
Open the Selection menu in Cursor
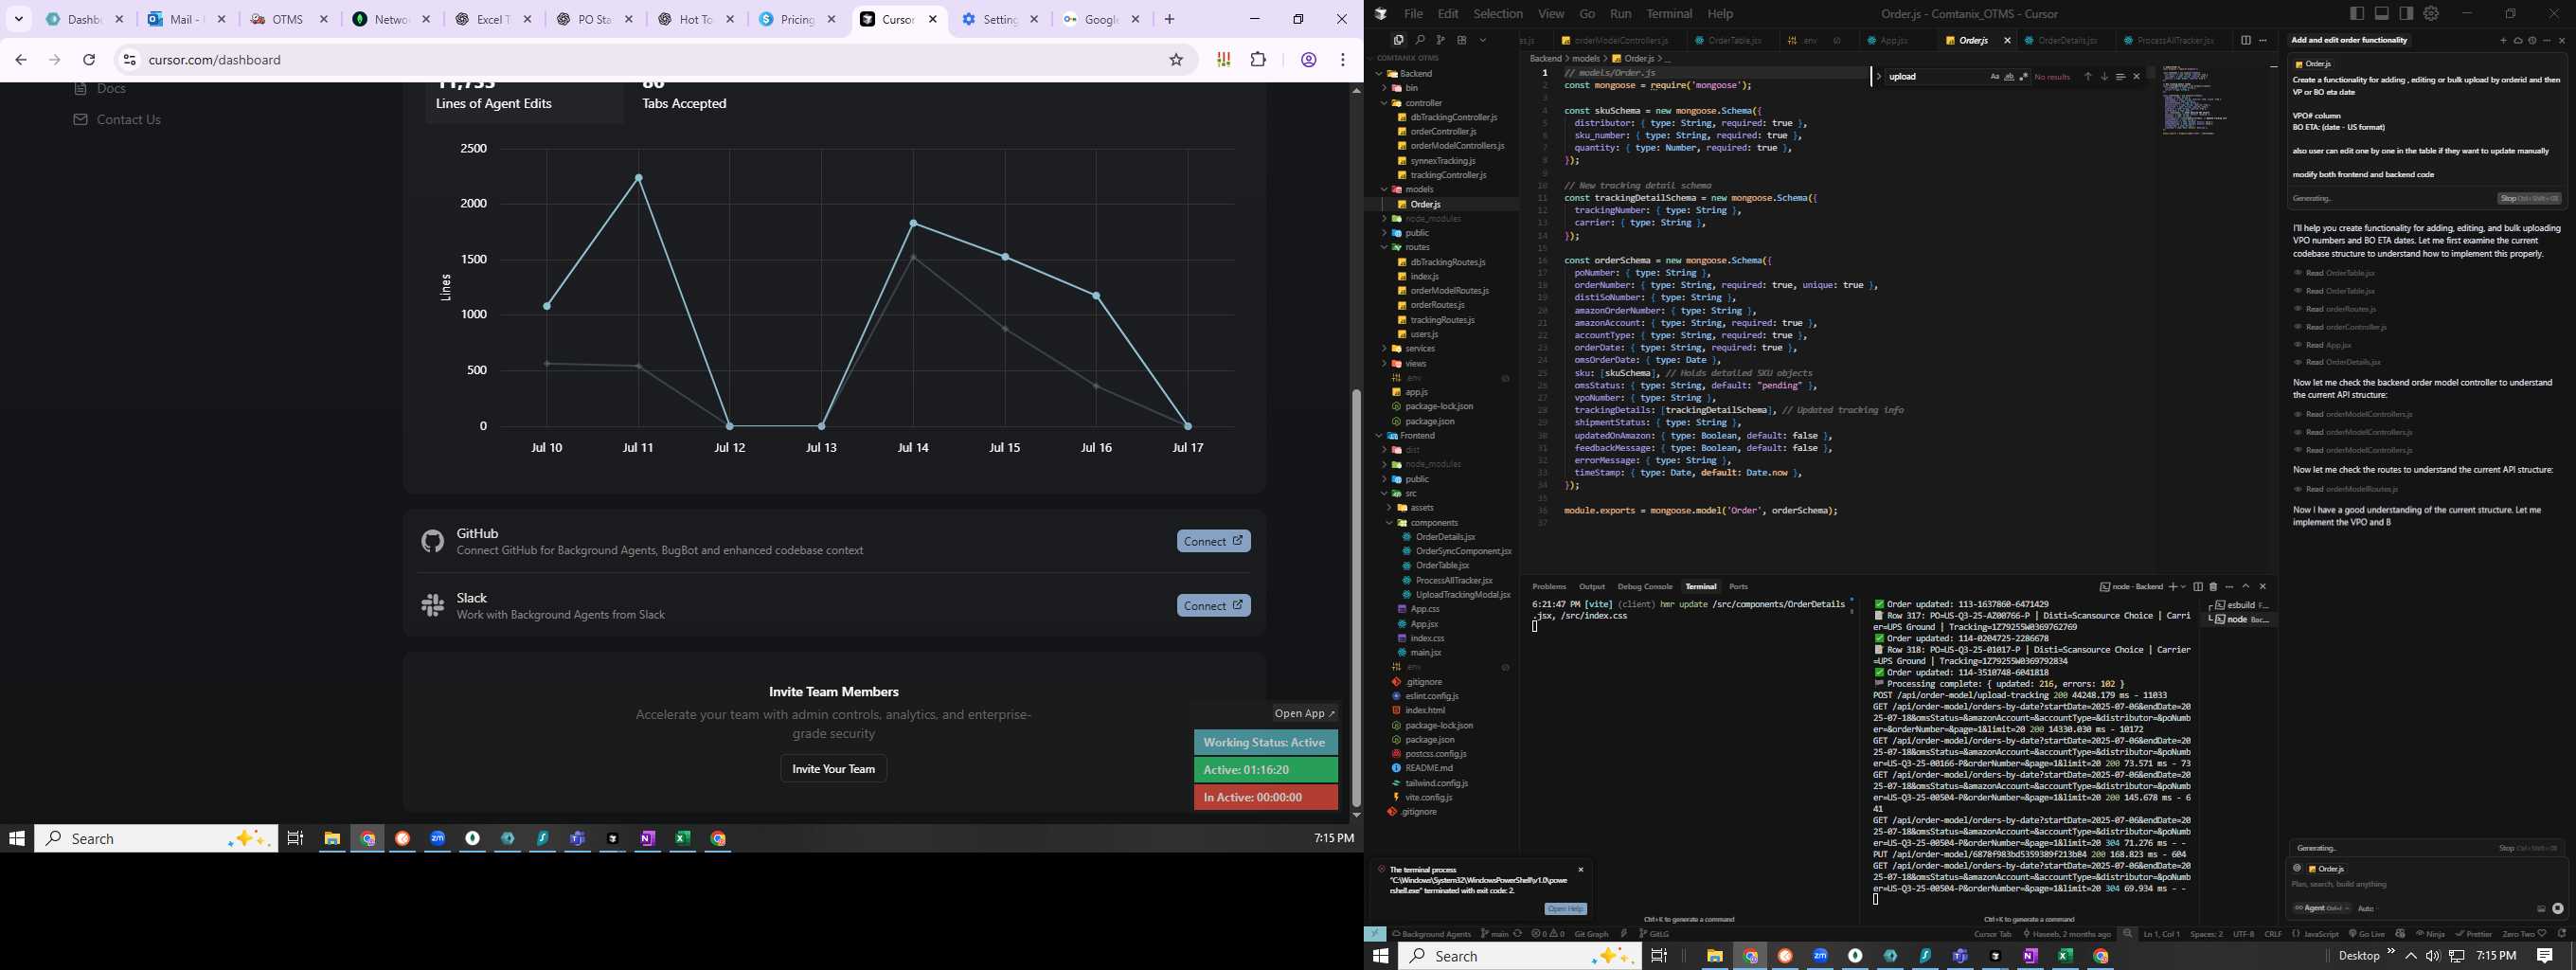1498,13
